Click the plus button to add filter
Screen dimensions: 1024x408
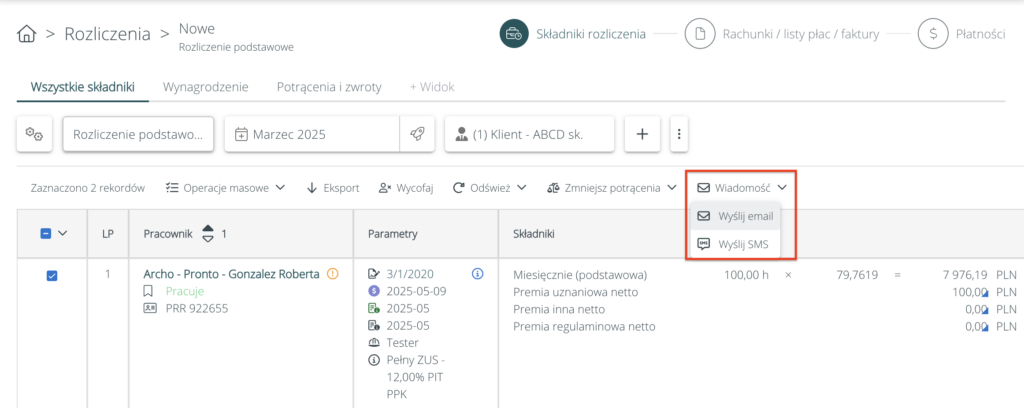642,134
